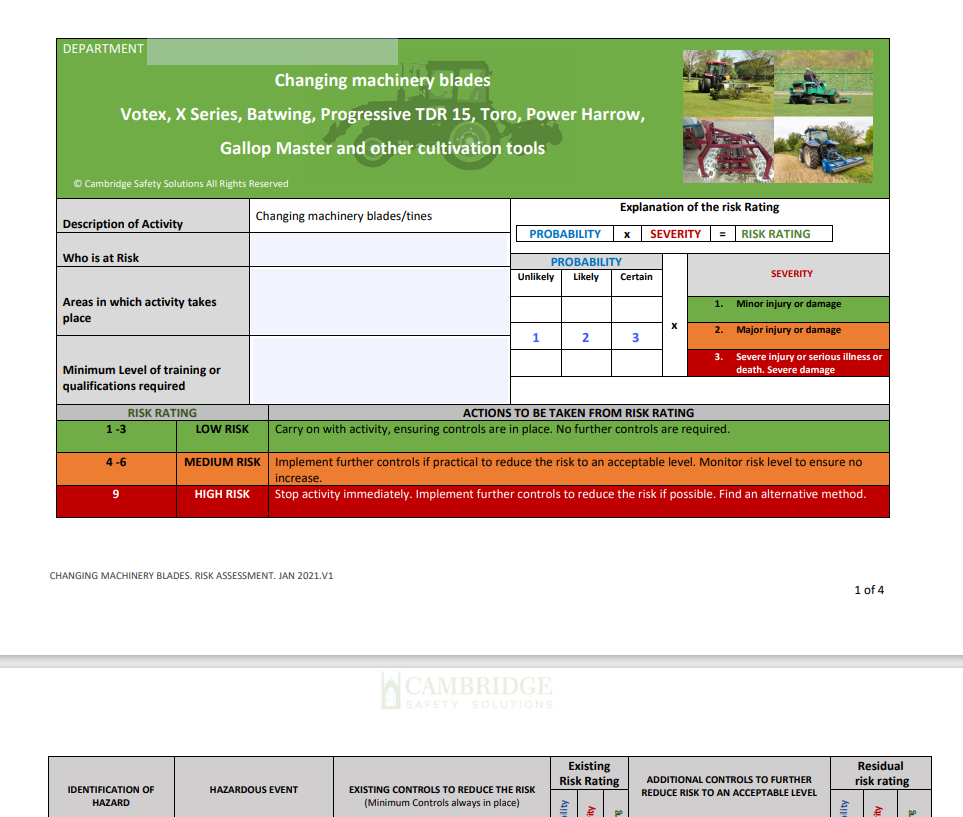
Task: Select probability value 1 under Unlikely
Action: tap(535, 337)
